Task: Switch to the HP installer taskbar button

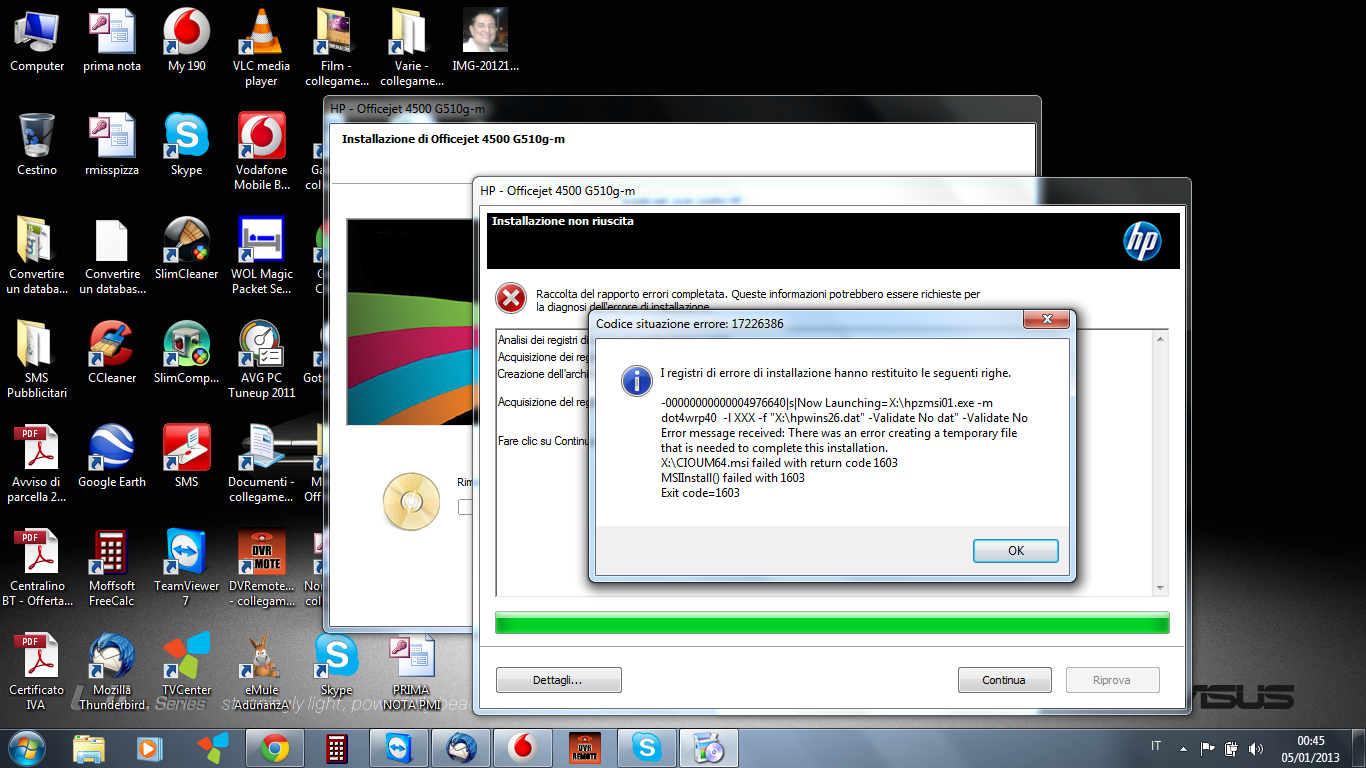Action: [x=709, y=748]
